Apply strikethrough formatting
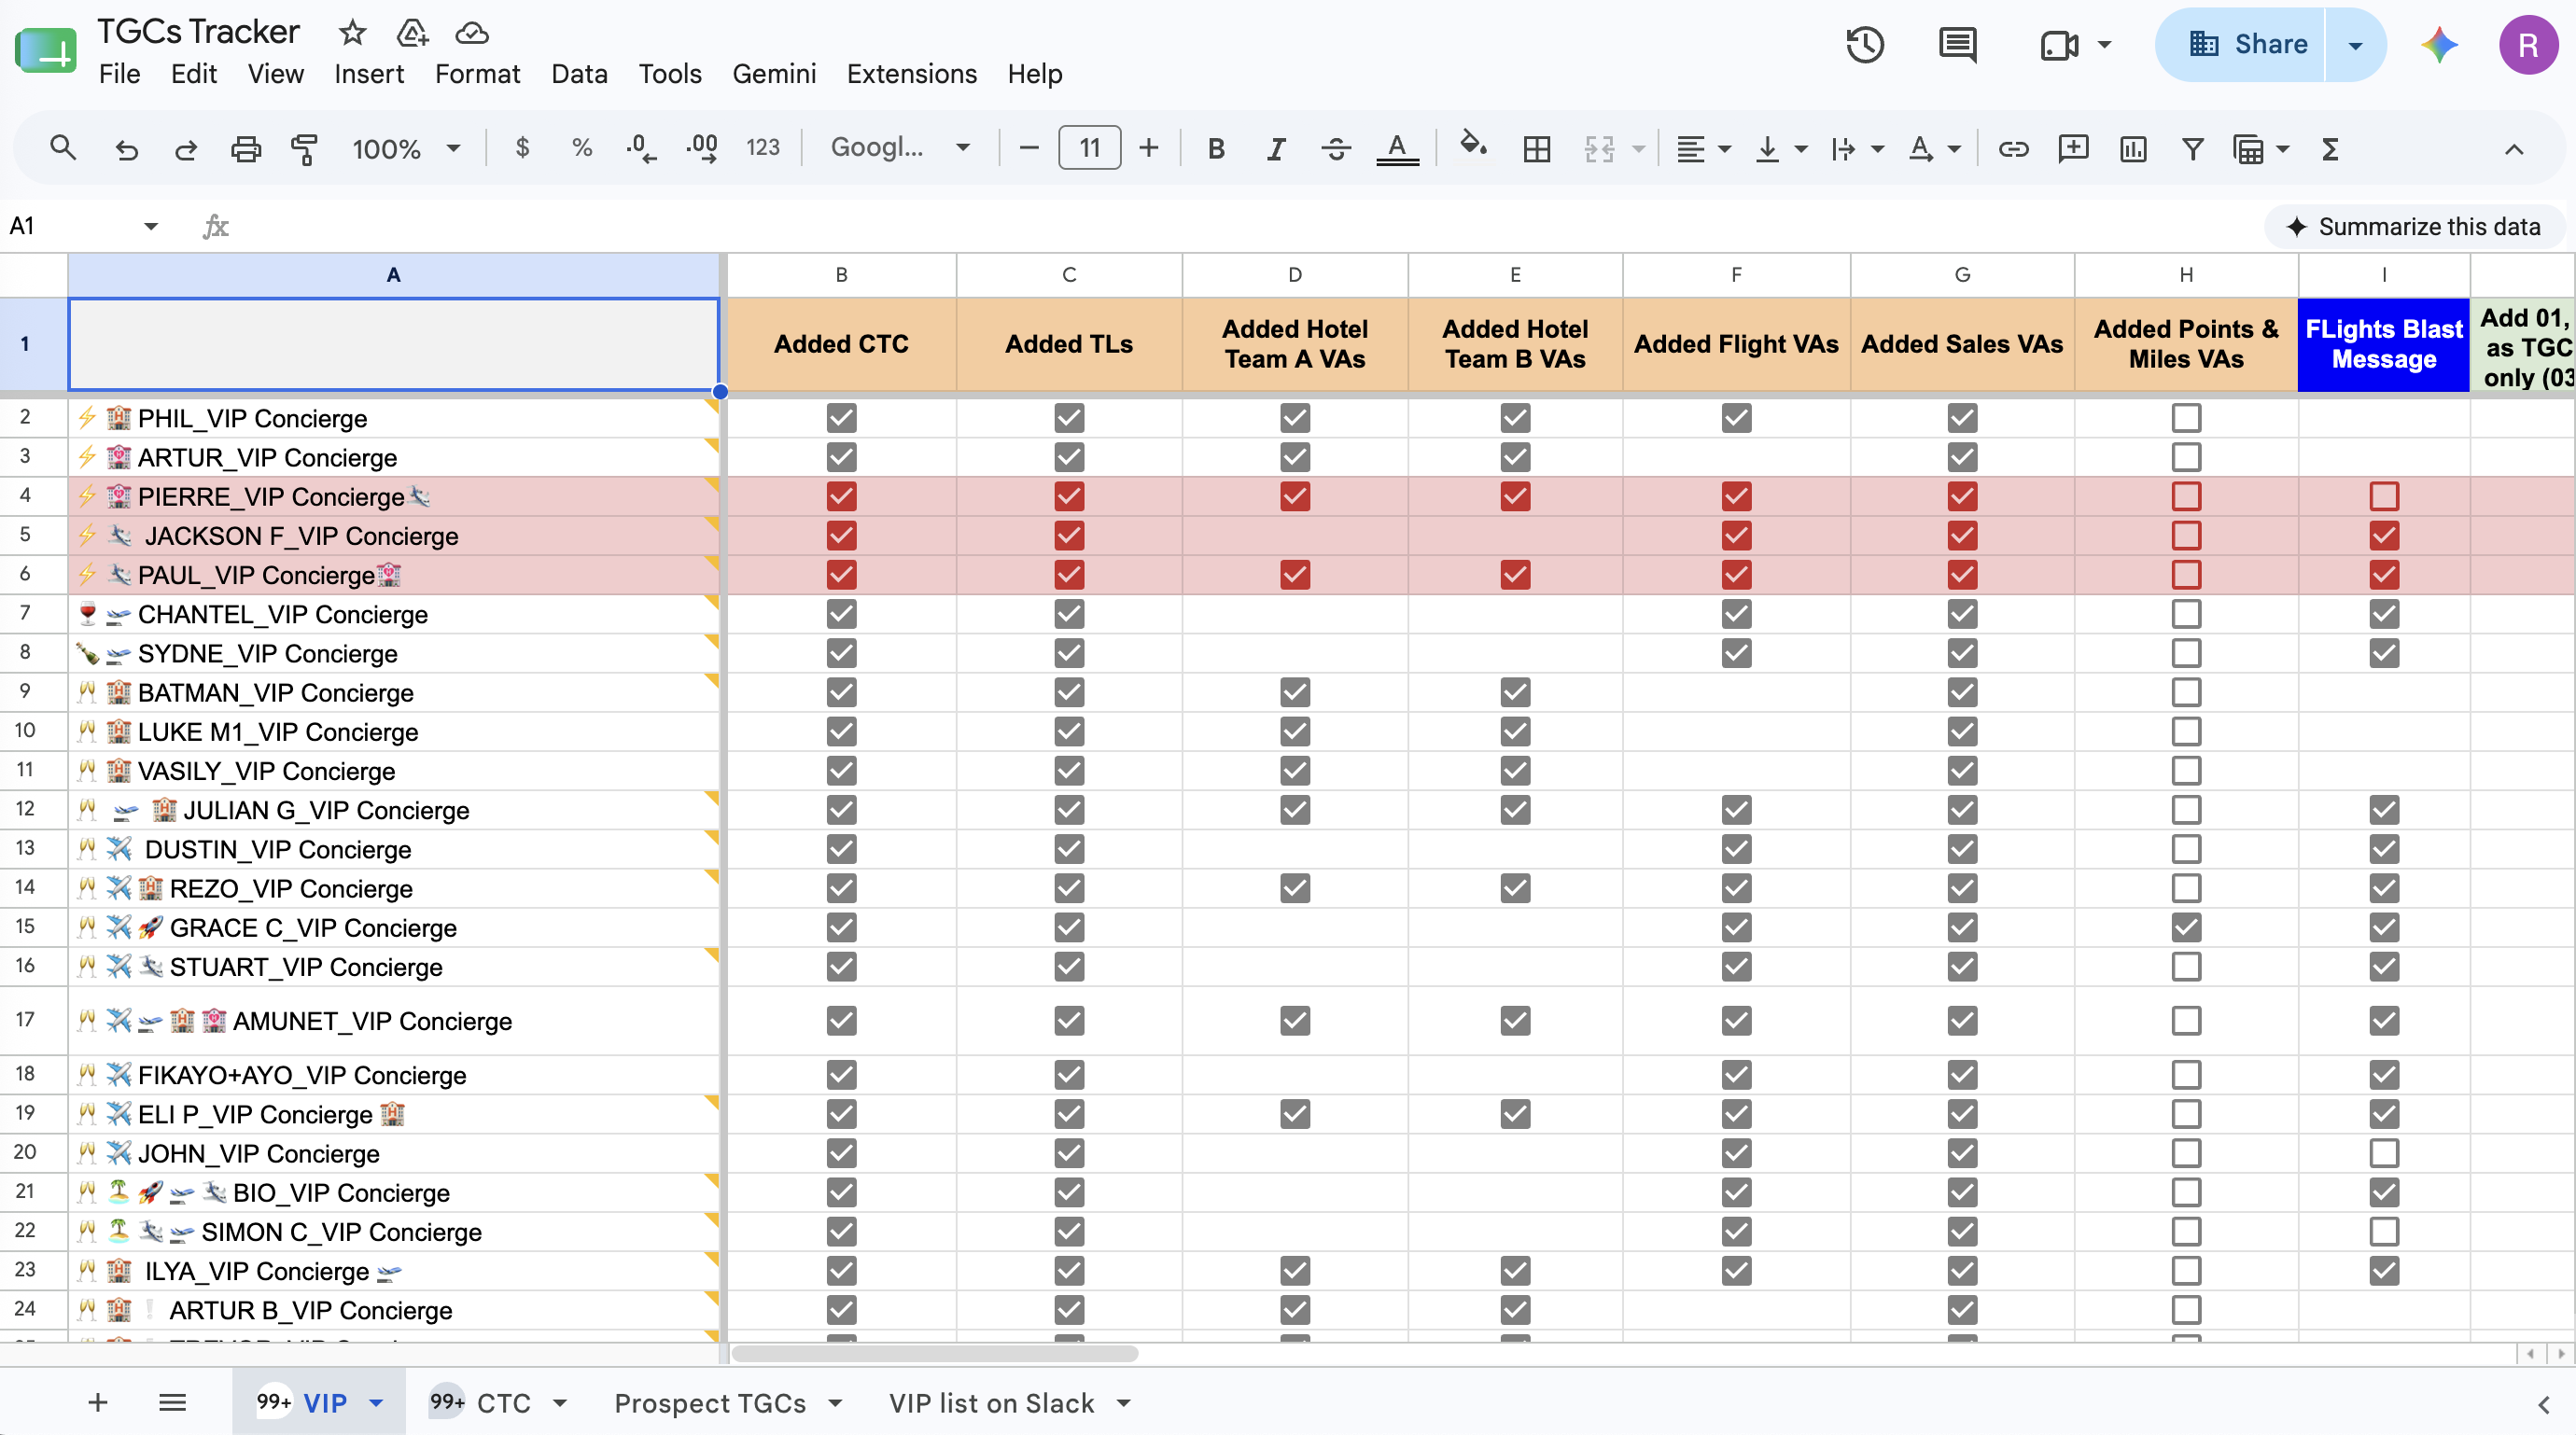This screenshot has height=1435, width=2576. click(x=1336, y=149)
